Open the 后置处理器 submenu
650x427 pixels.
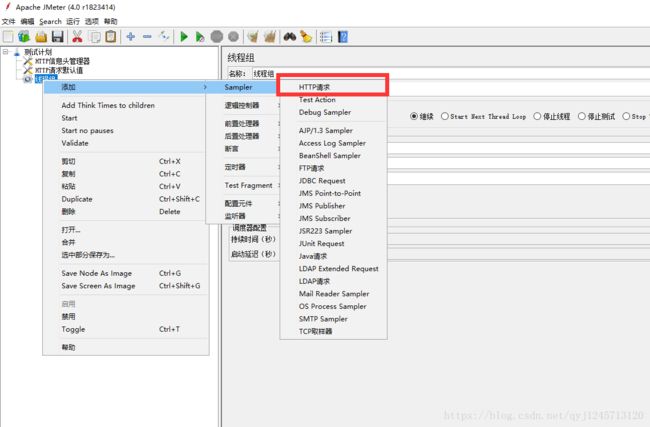point(244,136)
